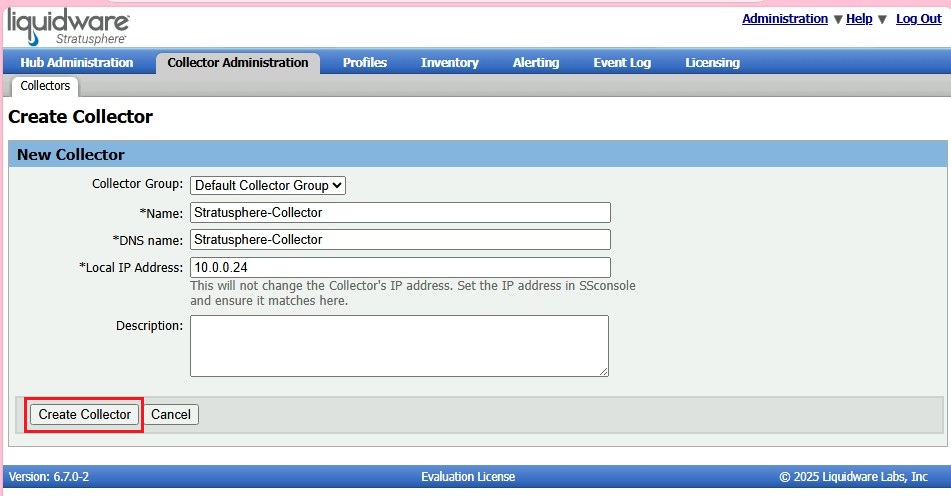Click the IP address hint text
951x496 pixels.
tap(412, 293)
